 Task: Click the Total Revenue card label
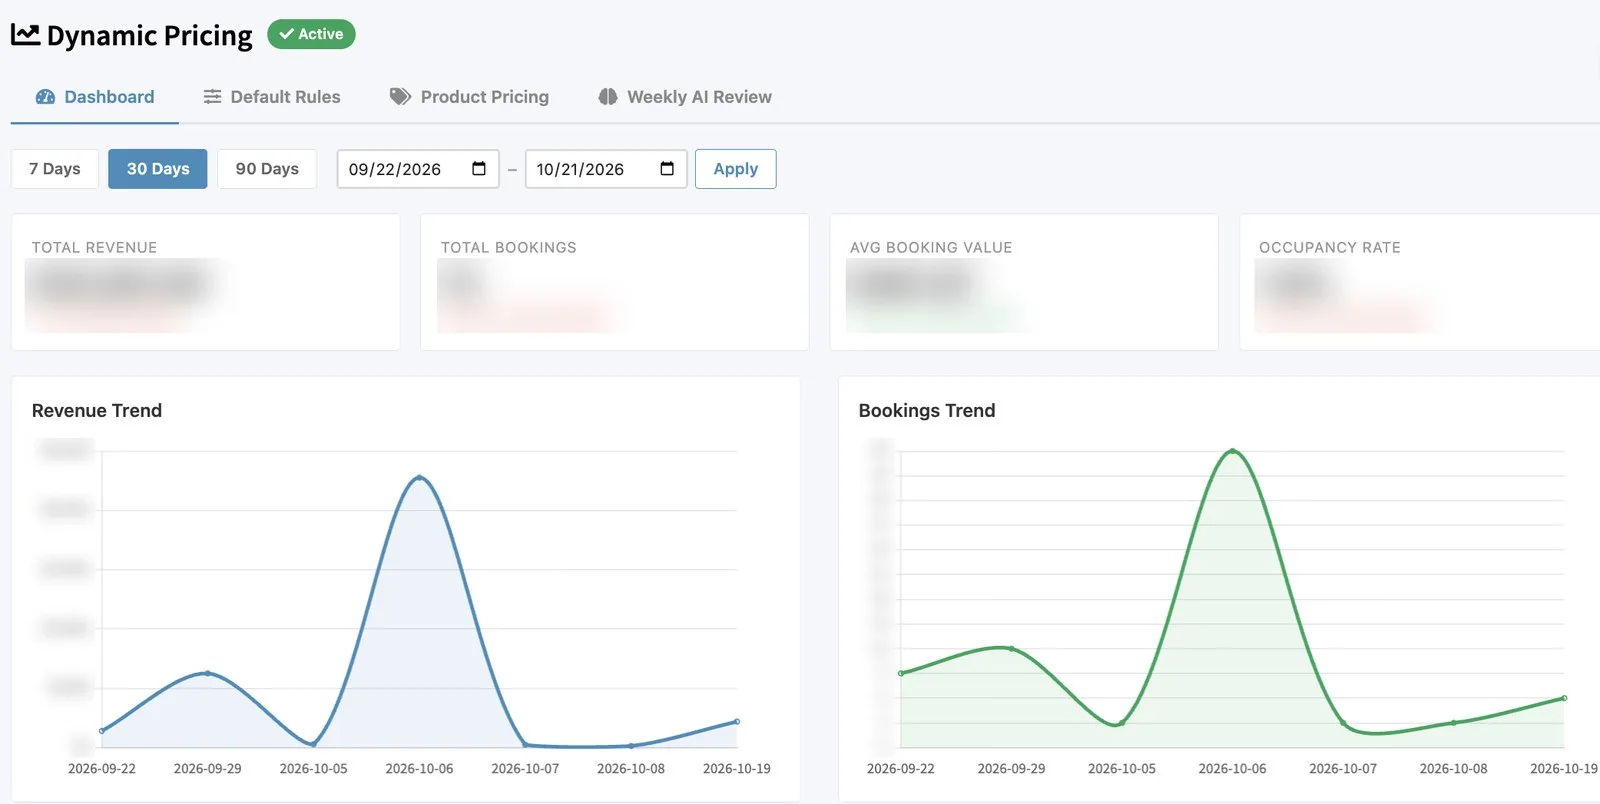click(x=95, y=247)
